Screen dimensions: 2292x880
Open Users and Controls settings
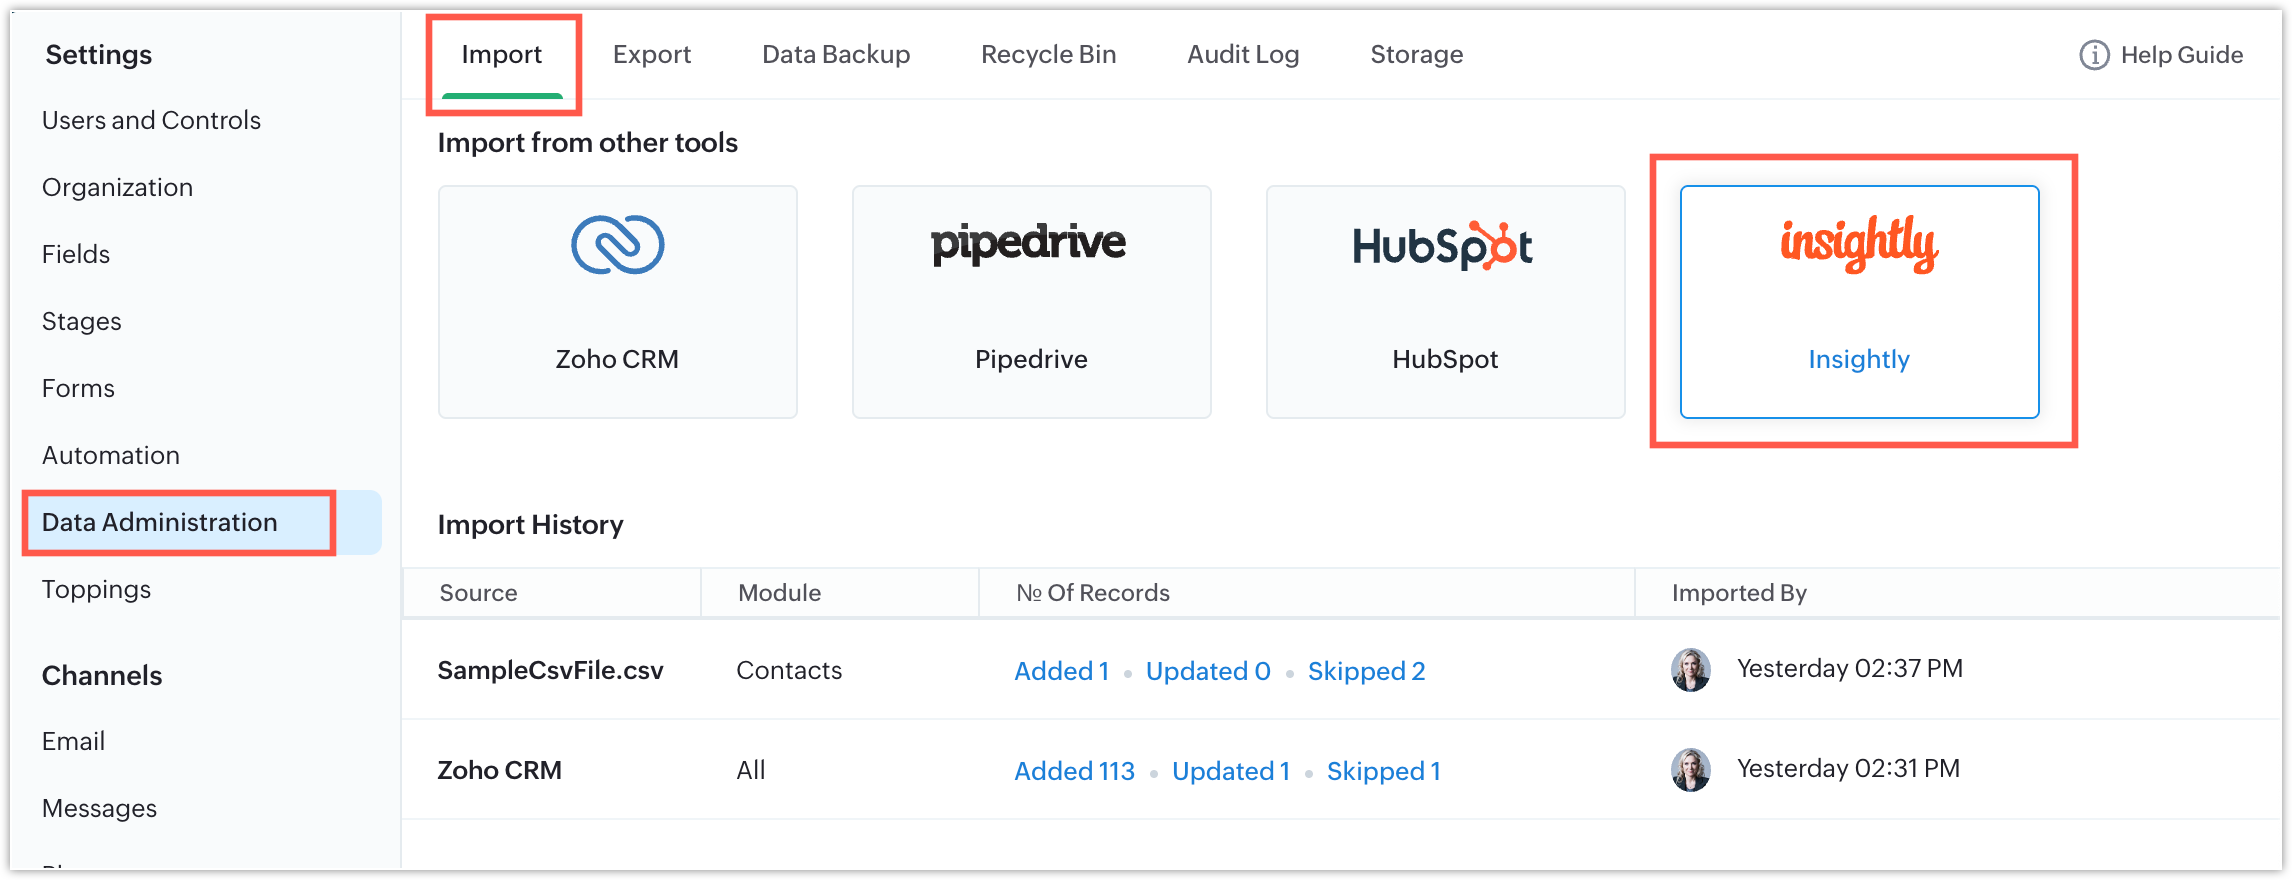(x=151, y=120)
